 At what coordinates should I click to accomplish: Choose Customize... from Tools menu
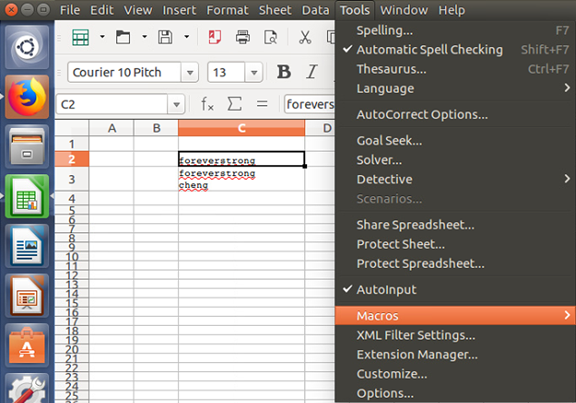(455, 374)
